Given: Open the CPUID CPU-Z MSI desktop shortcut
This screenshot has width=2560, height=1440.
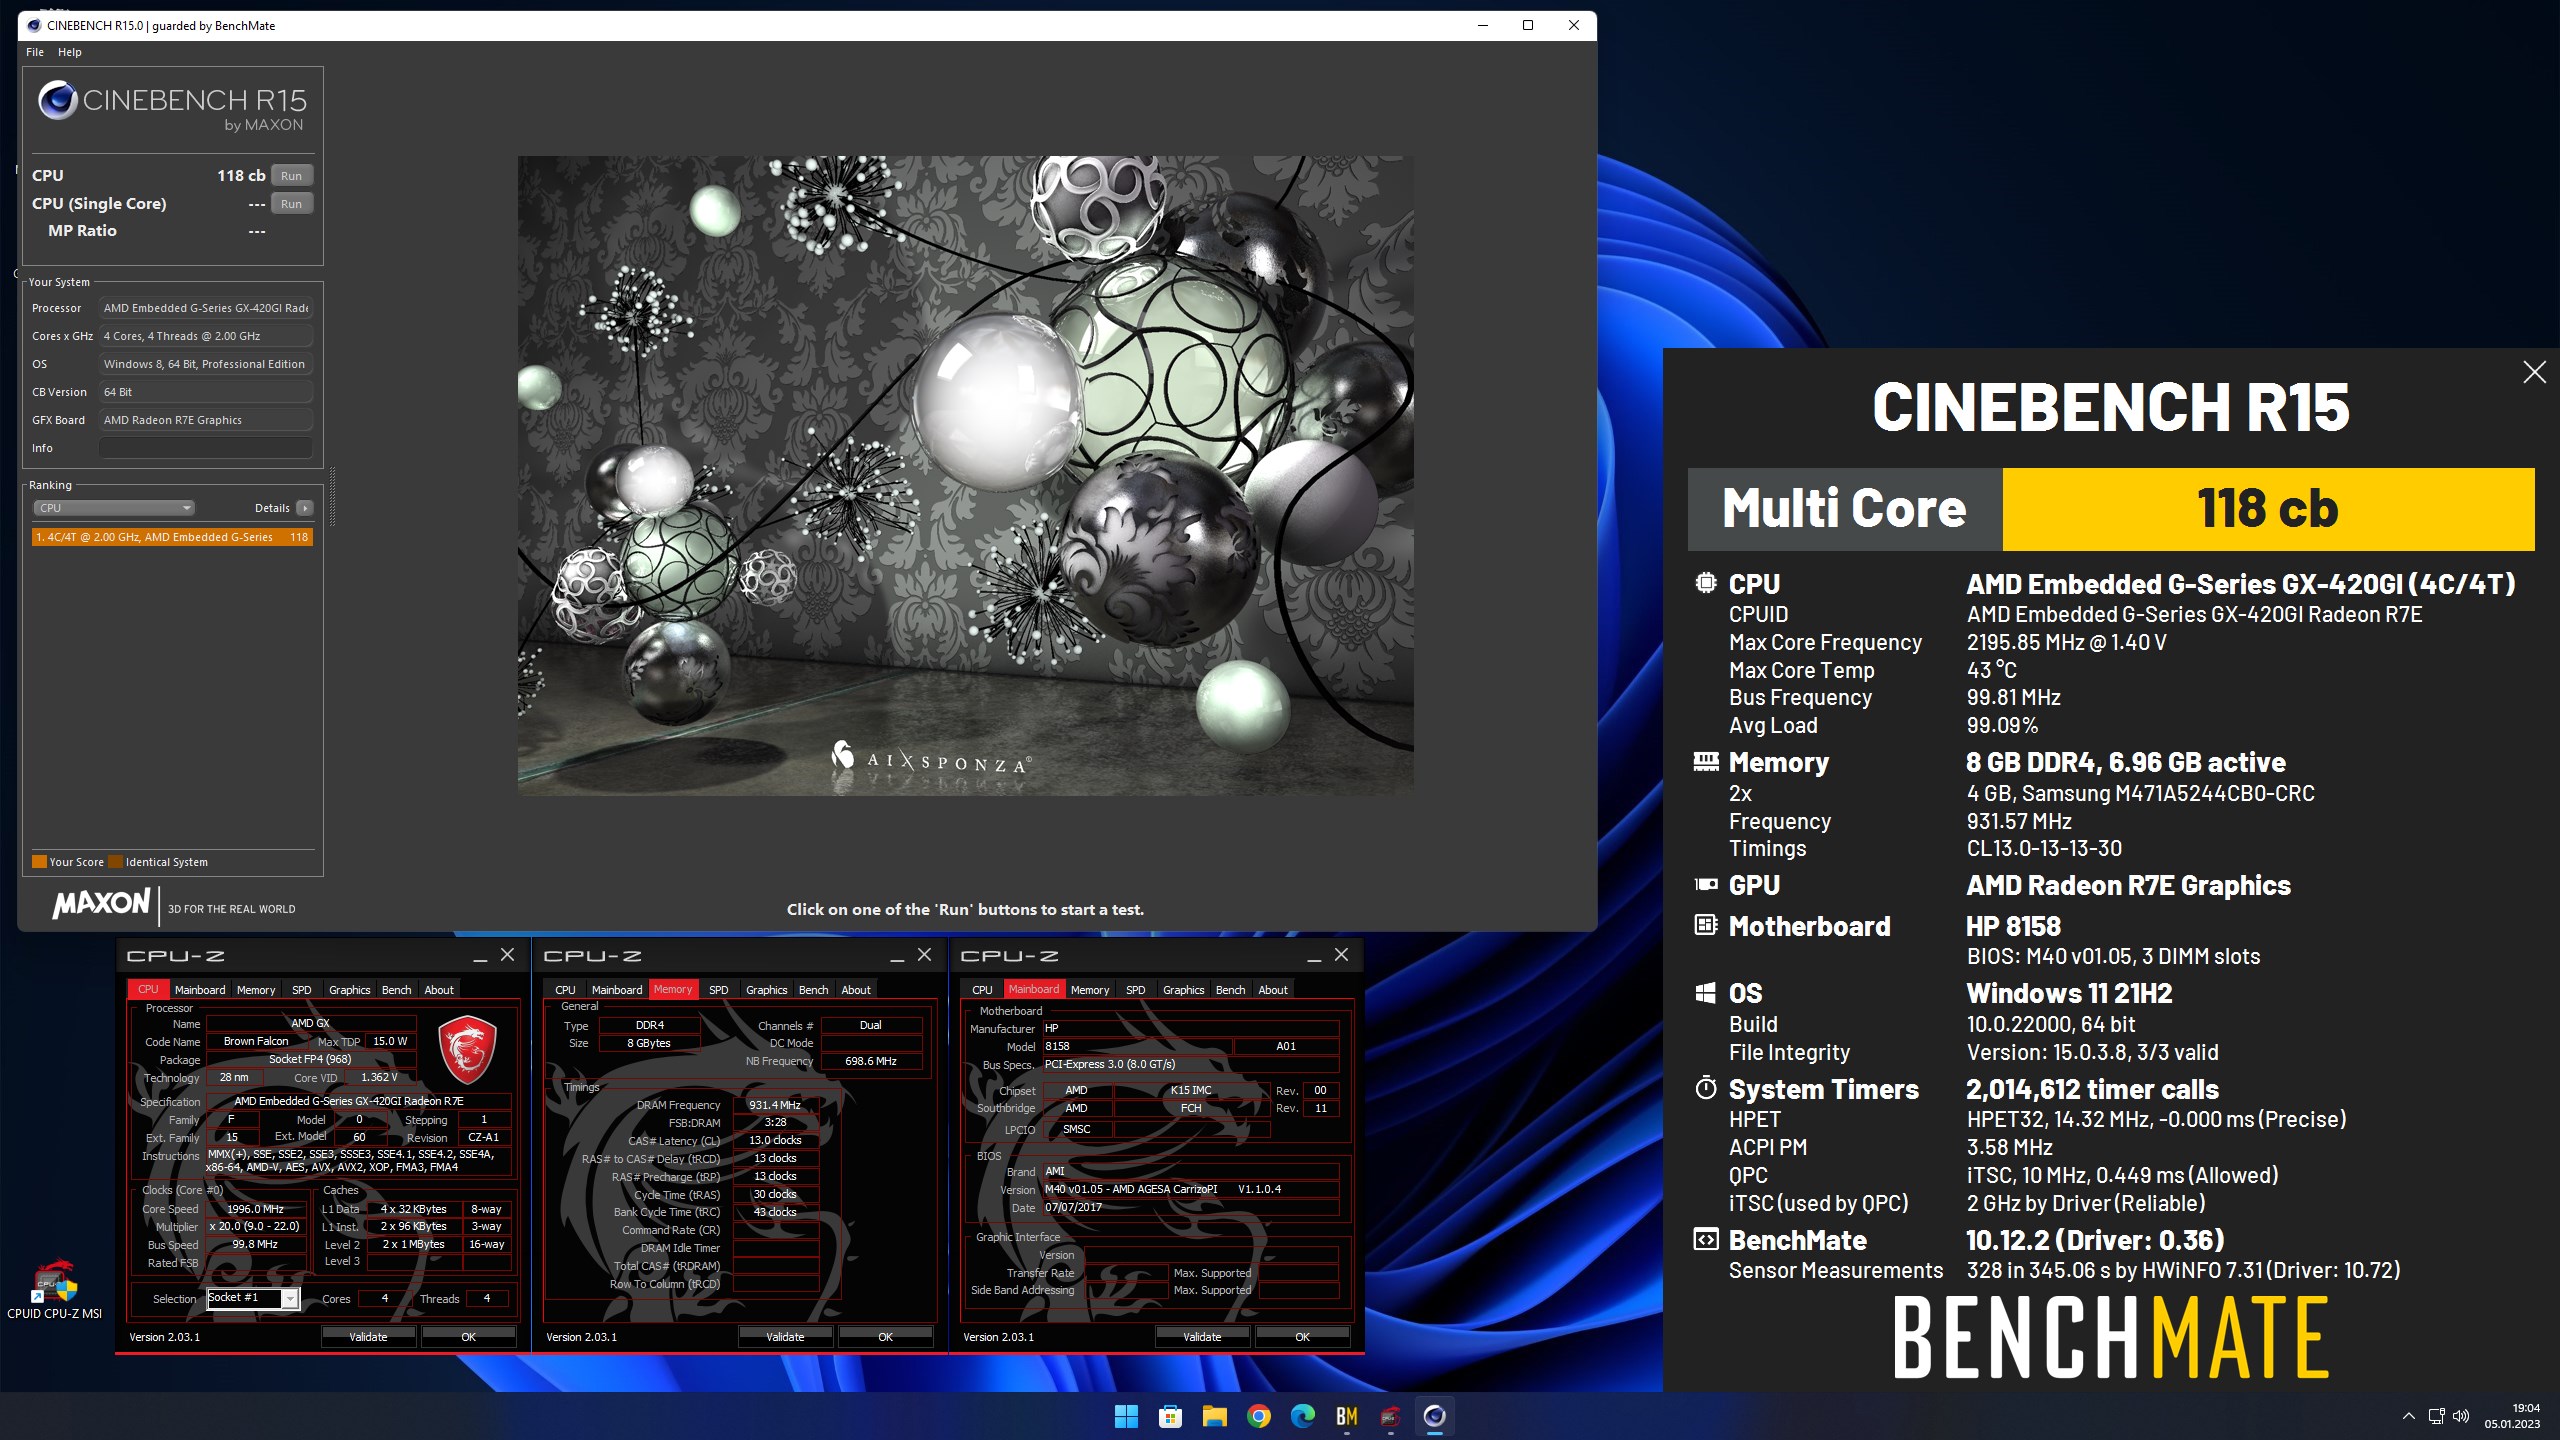Looking at the screenshot, I should tap(55, 1290).
